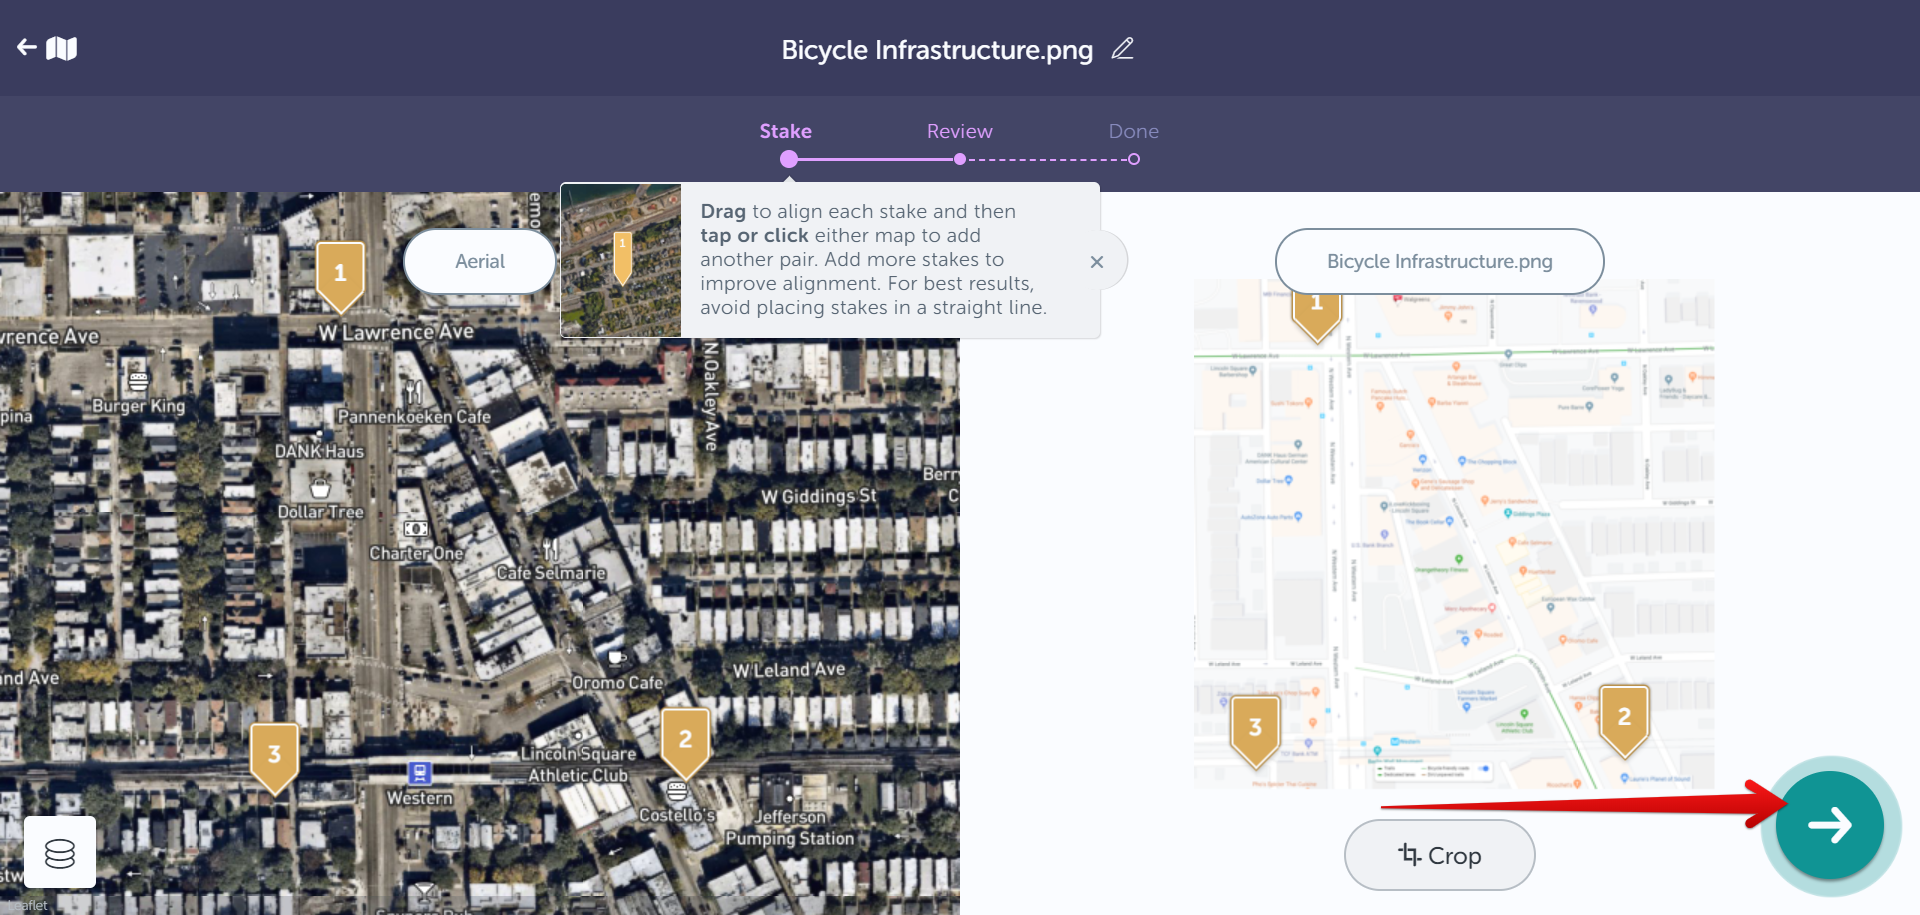
Task: Click the W Leland Ave label
Action: coord(789,670)
